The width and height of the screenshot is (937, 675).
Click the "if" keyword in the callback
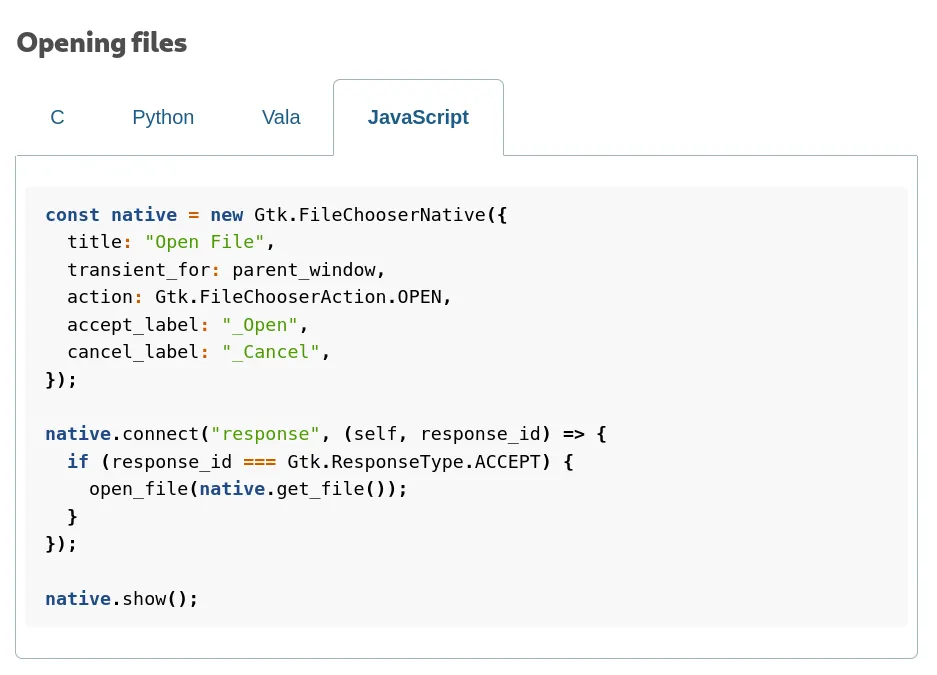coord(78,462)
